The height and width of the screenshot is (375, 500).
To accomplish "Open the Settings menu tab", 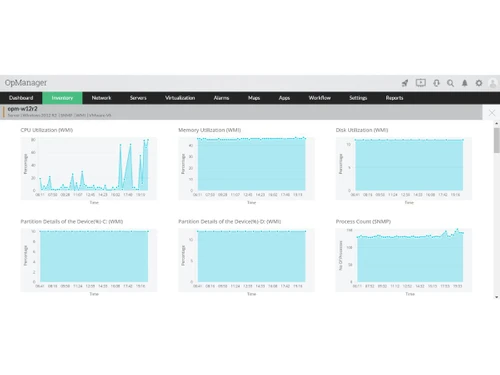I will (x=358, y=98).
